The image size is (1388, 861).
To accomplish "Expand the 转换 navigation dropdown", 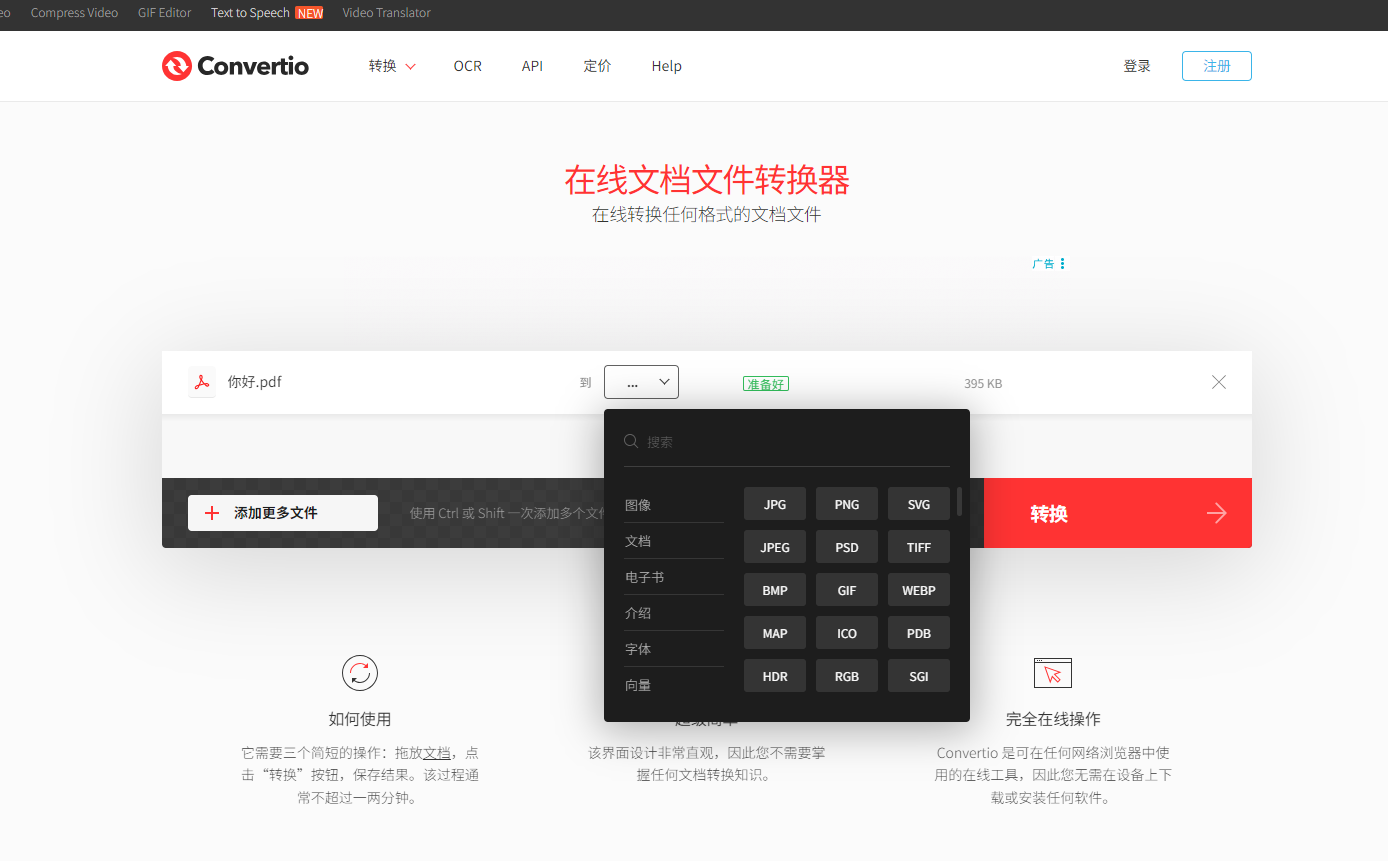I will (392, 66).
